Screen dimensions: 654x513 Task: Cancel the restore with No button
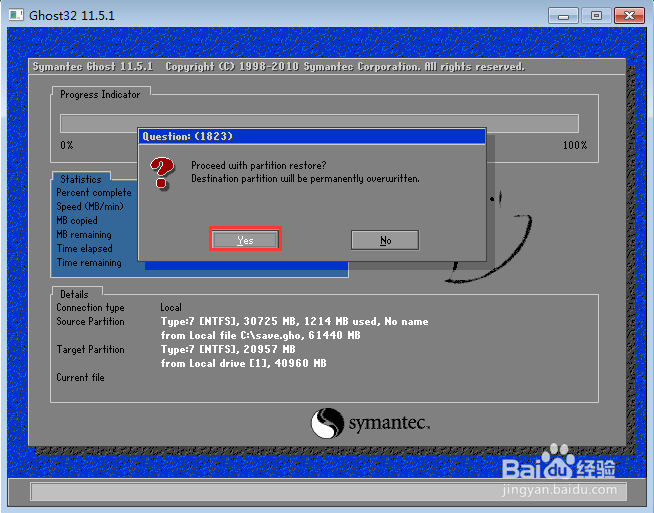385,240
